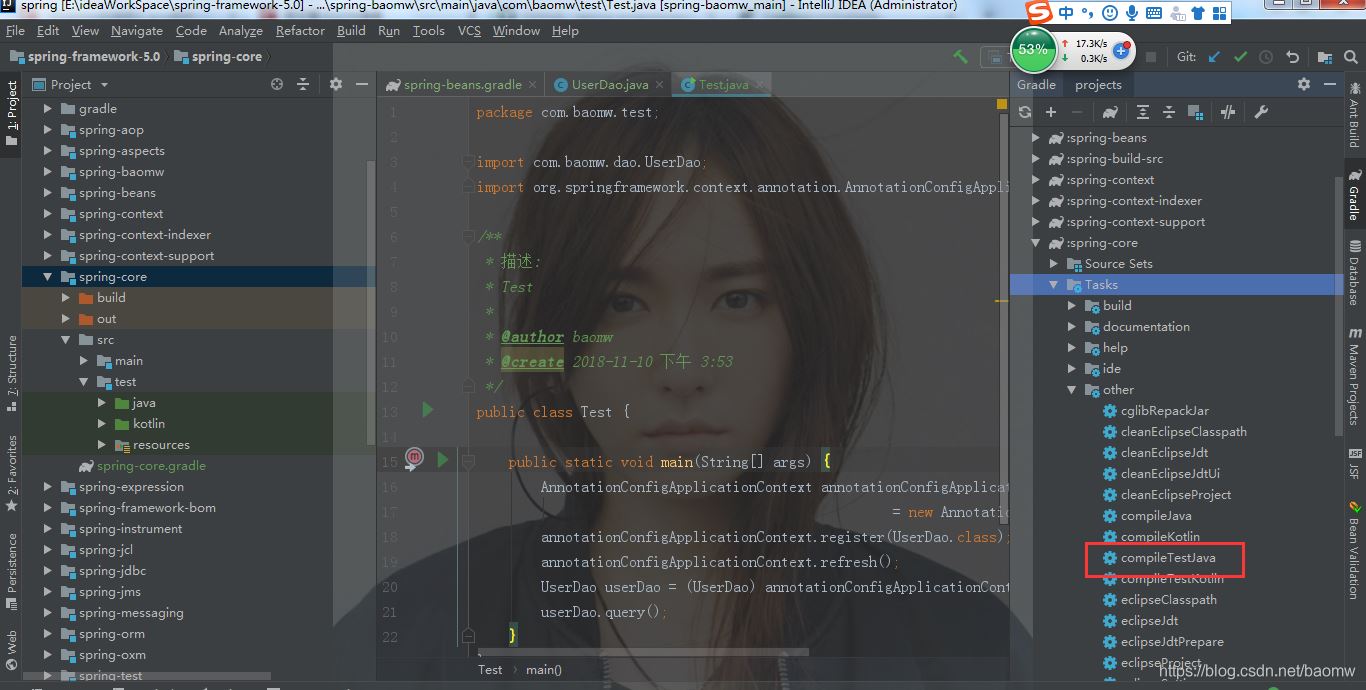
Task: Click Git commit checkmark icon
Action: coord(1240,57)
